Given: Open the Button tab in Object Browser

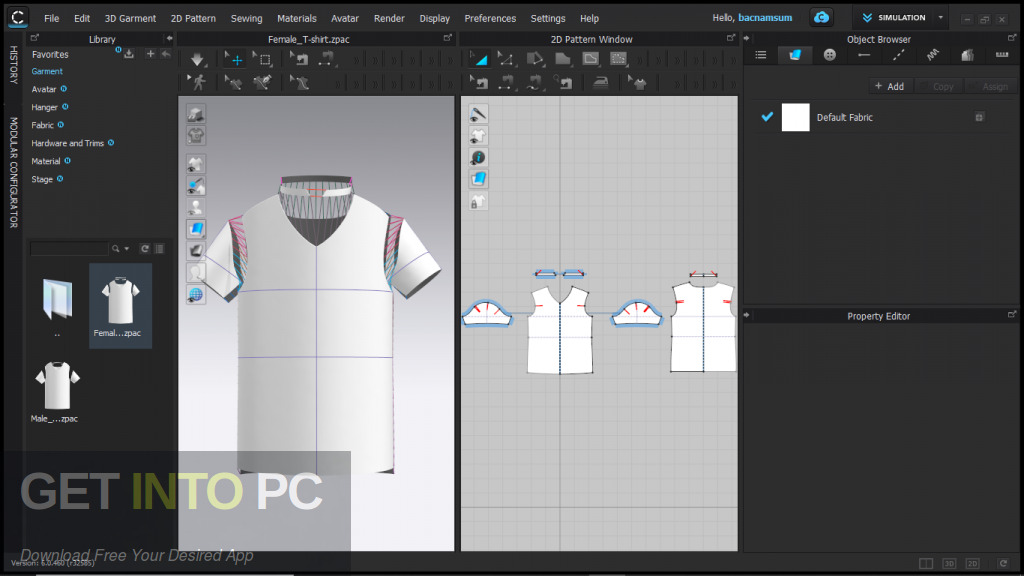Looking at the screenshot, I should (829, 56).
